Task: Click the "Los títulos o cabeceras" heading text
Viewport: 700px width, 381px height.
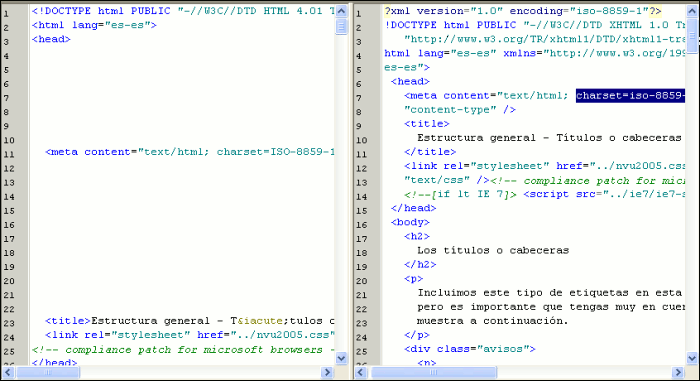Action: pos(493,250)
